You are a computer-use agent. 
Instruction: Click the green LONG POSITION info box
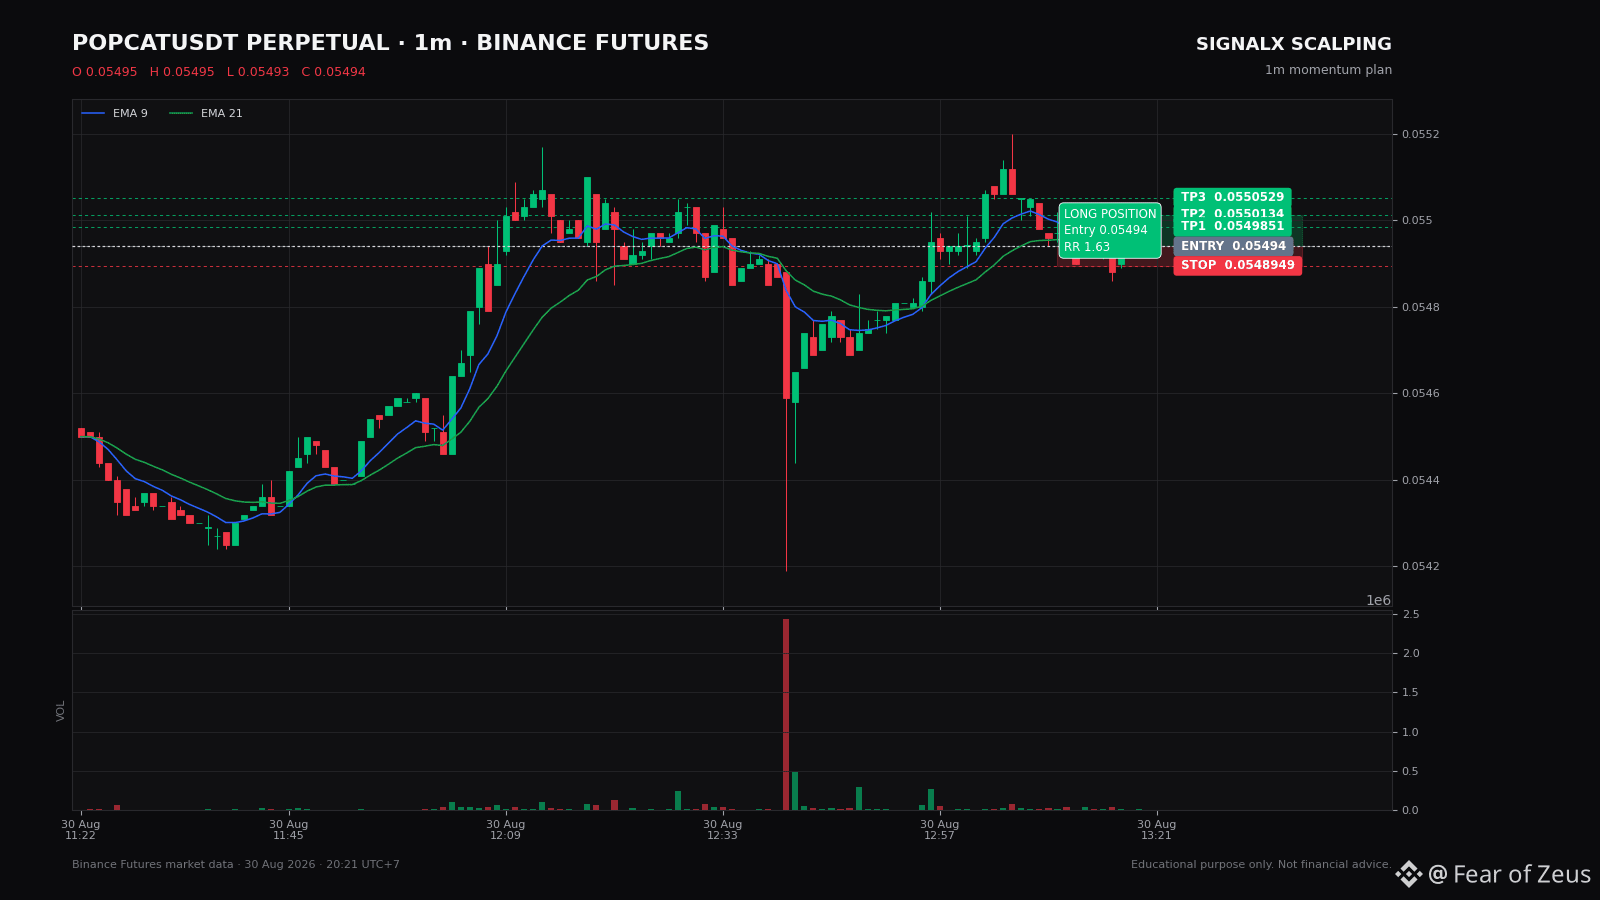click(1110, 230)
